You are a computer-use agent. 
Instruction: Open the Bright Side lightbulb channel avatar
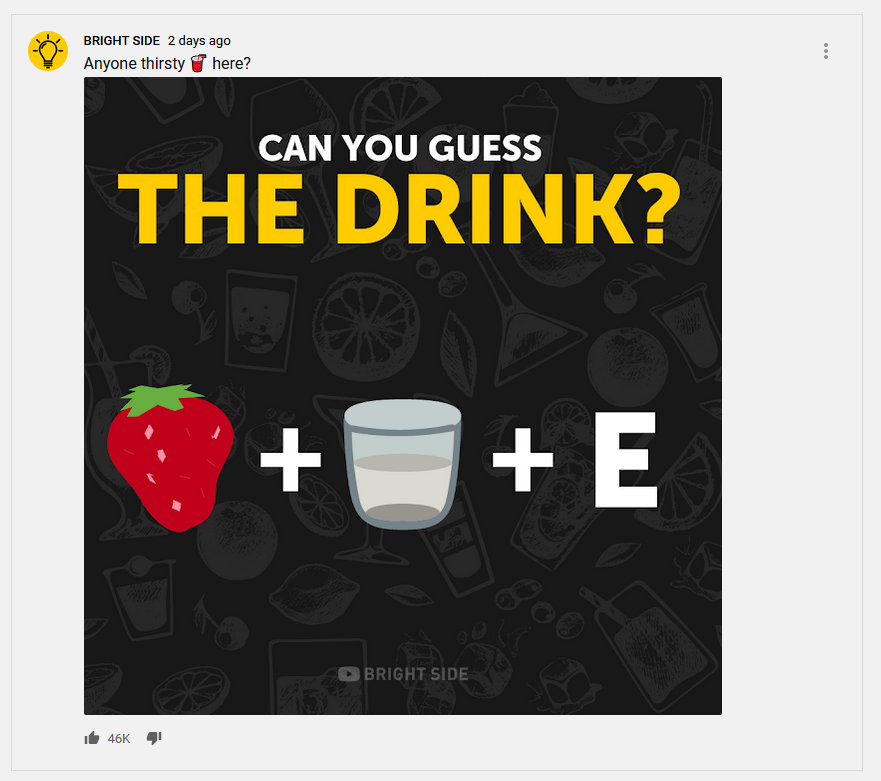pos(48,51)
